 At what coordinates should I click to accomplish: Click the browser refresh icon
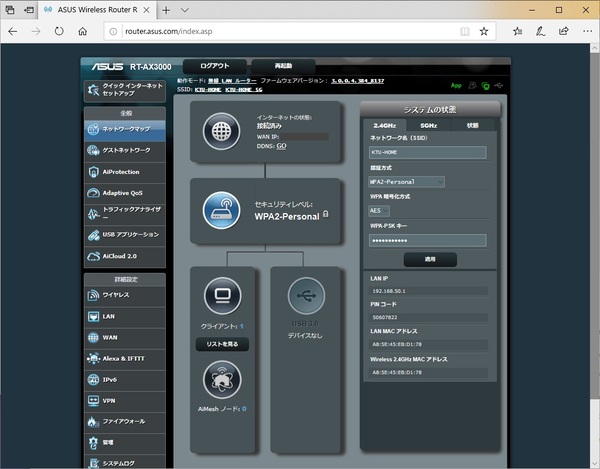tap(62, 31)
